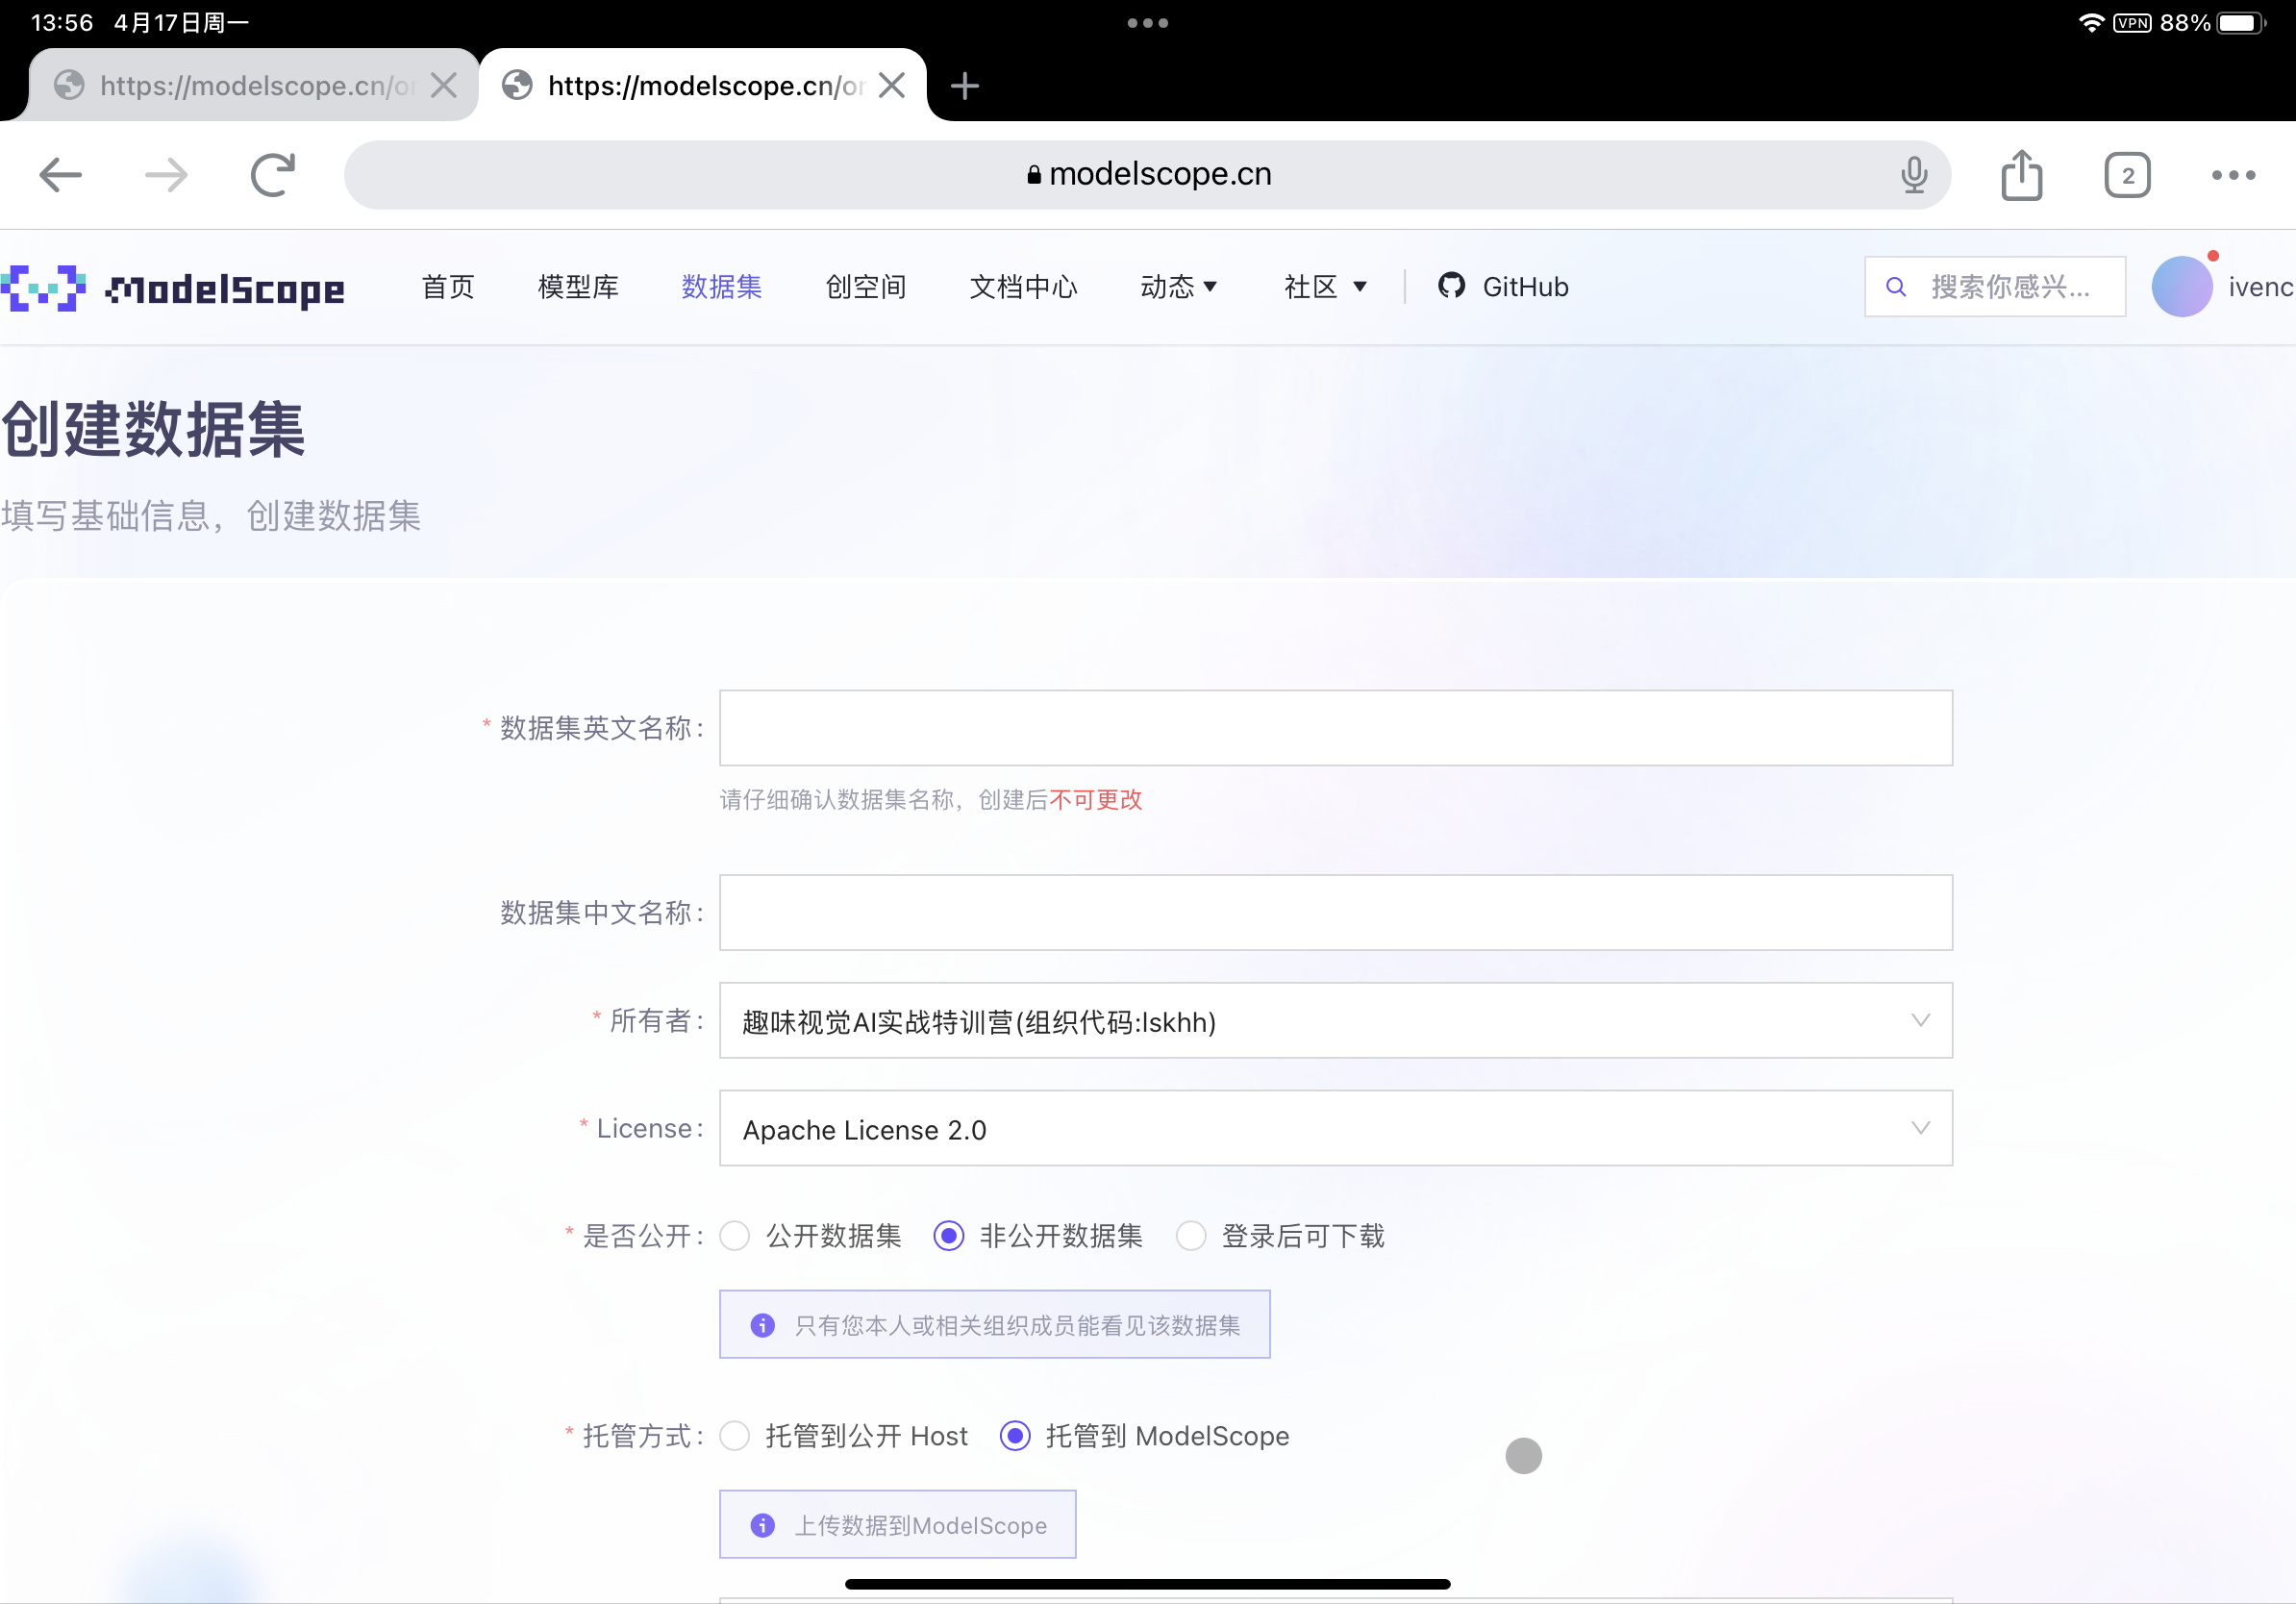2296x1604 pixels.
Task: Switch to the 模型库 navigation tab
Action: (x=578, y=287)
